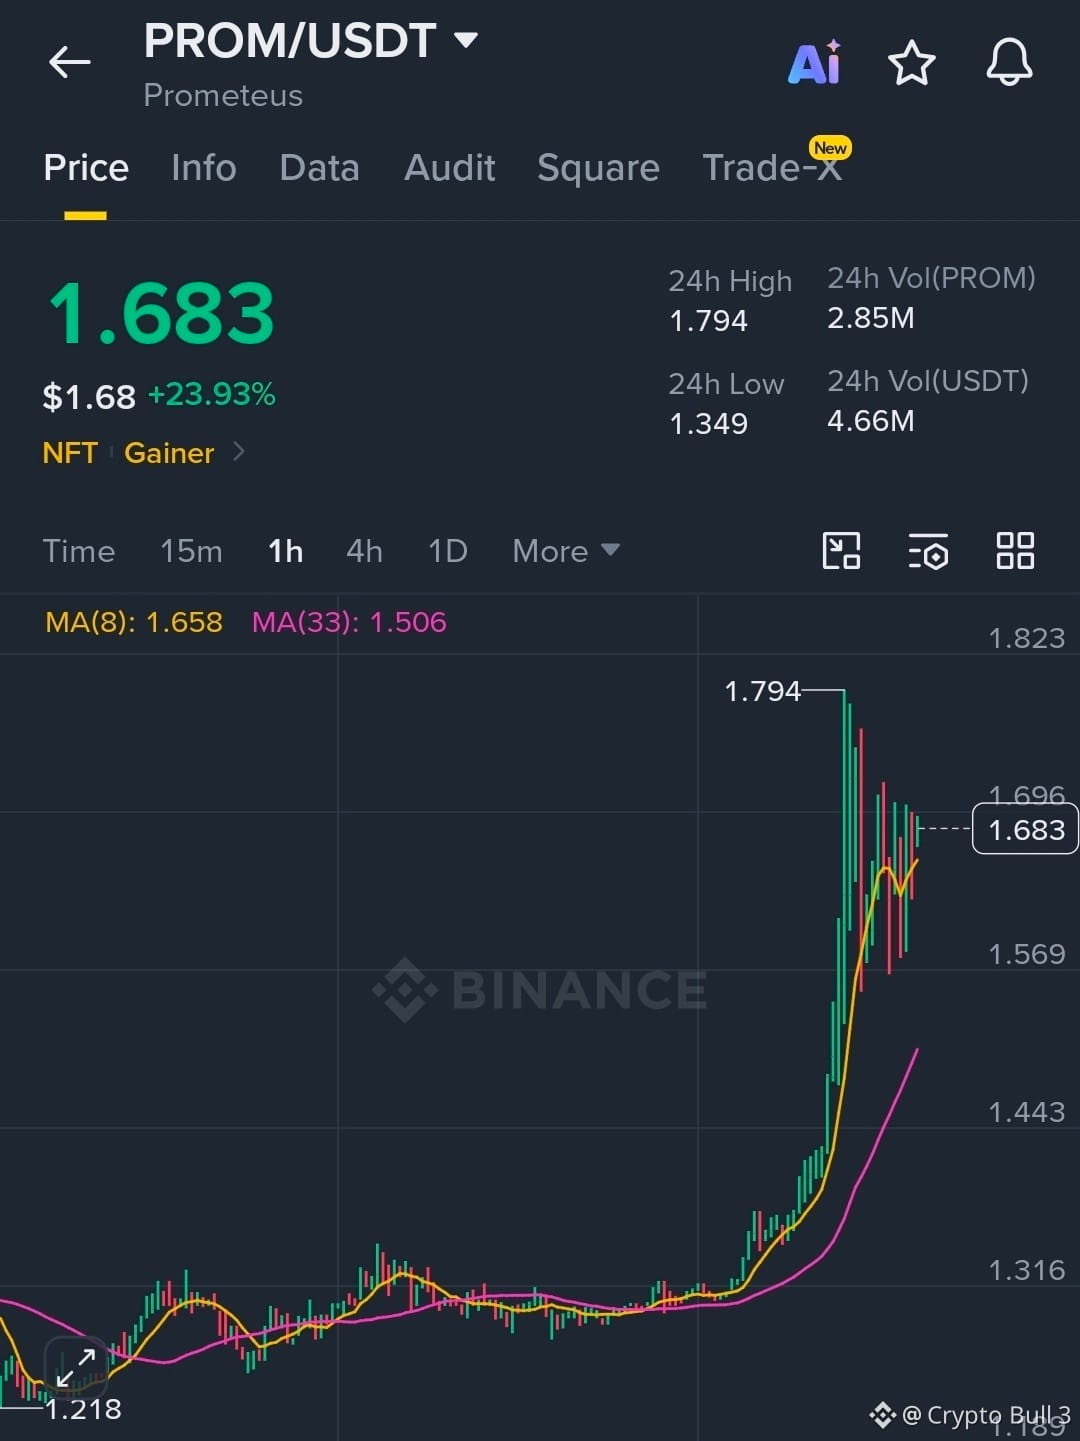Tap the 1.218 low marker on chart

point(83,1409)
